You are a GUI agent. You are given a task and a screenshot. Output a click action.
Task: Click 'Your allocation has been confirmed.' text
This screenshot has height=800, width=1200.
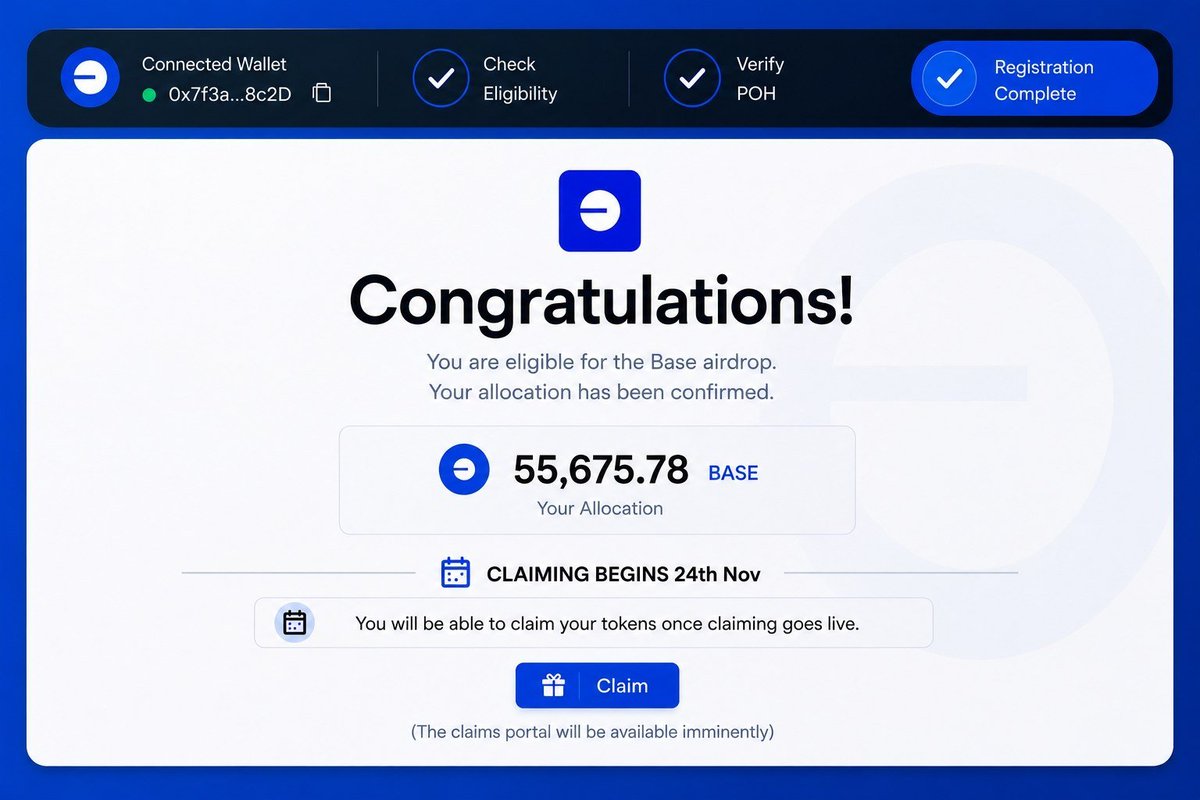coord(601,392)
